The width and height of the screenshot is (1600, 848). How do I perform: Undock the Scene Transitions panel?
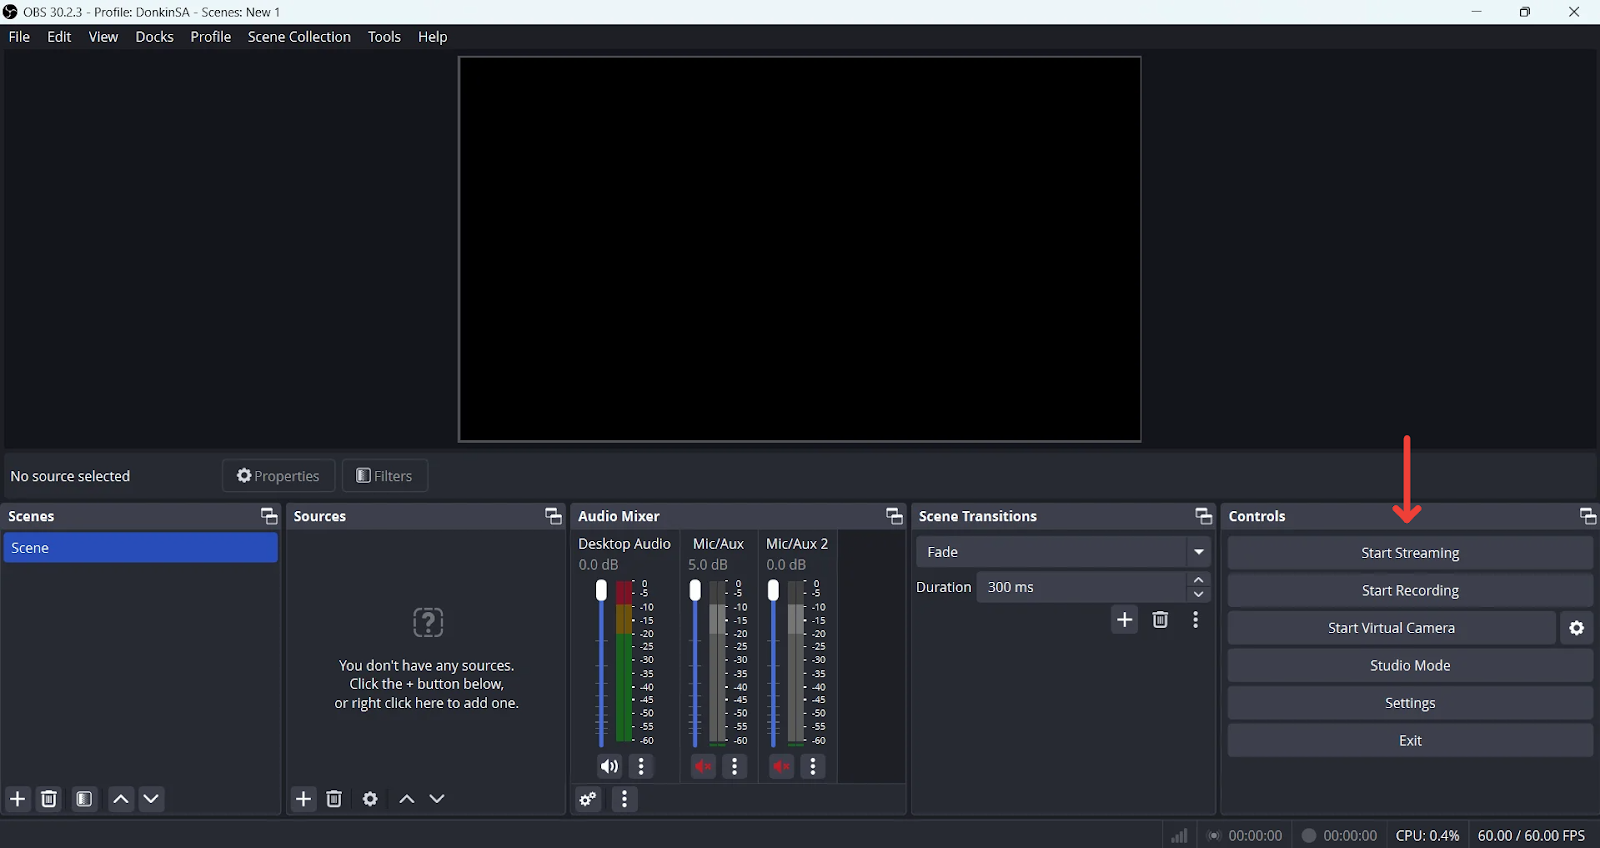[1204, 516]
